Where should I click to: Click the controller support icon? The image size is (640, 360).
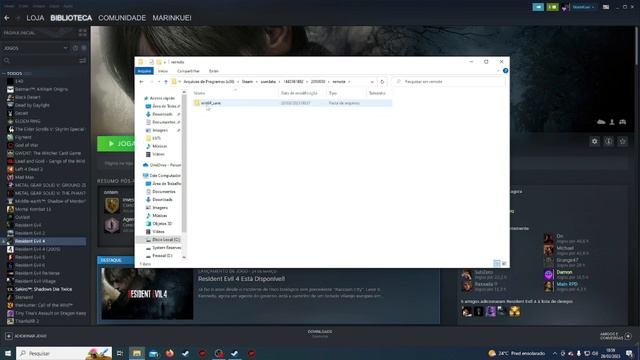click(x=622, y=122)
